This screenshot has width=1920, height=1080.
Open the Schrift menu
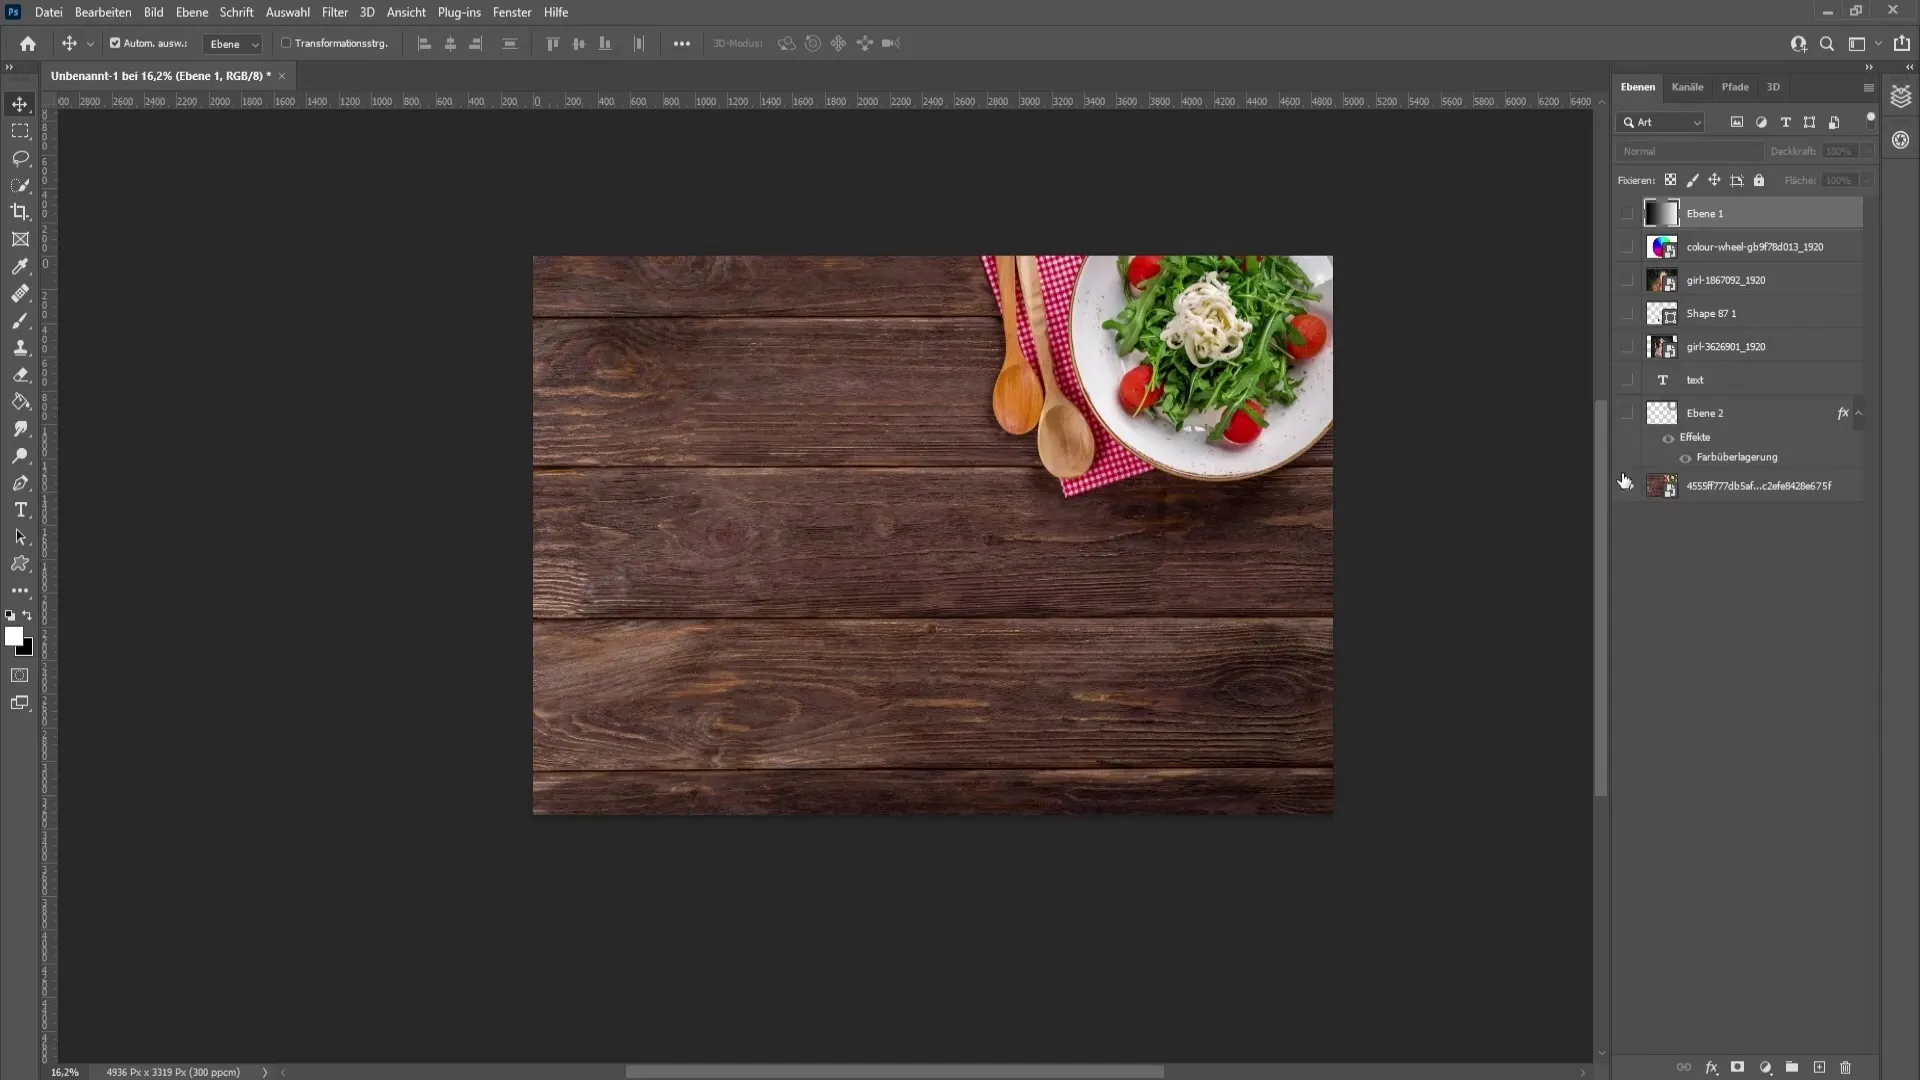coord(236,12)
